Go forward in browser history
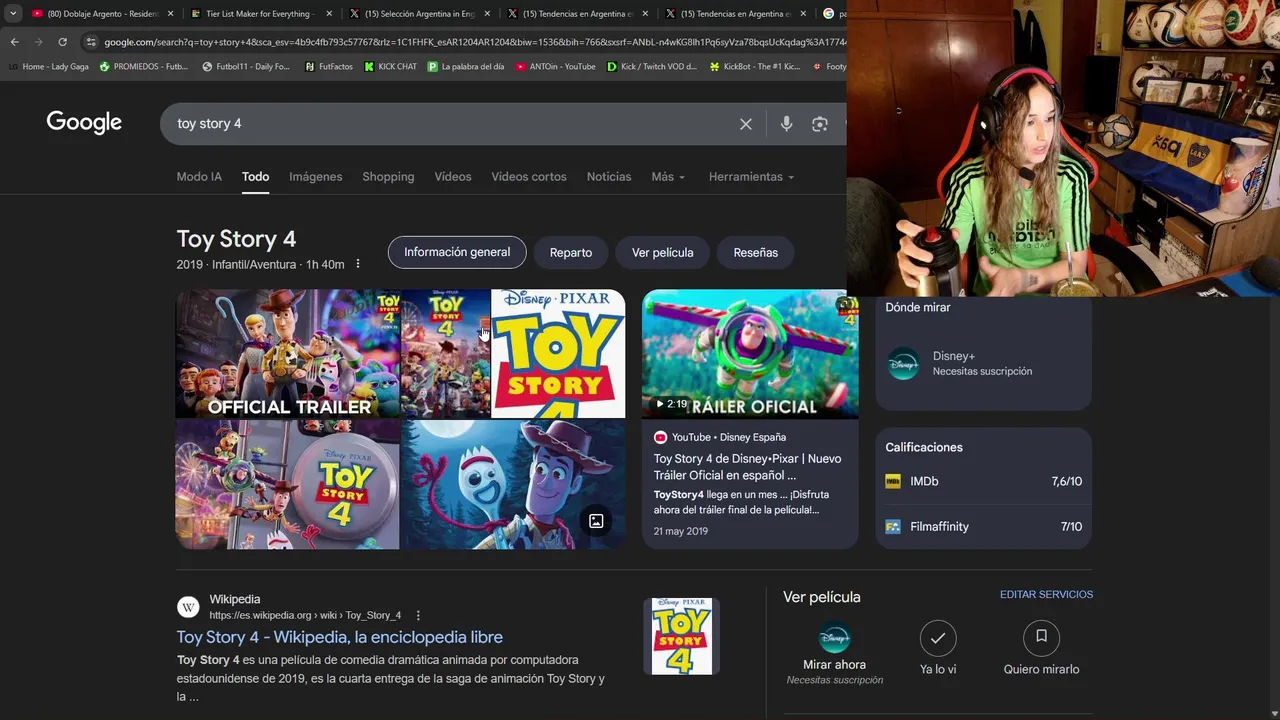This screenshot has height=720, width=1280. (38, 42)
